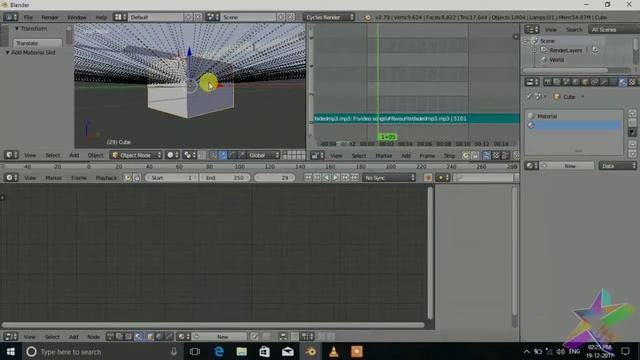Viewport: 640px width, 360px height.
Task: Play animation forward in timeline
Action: [336, 178]
